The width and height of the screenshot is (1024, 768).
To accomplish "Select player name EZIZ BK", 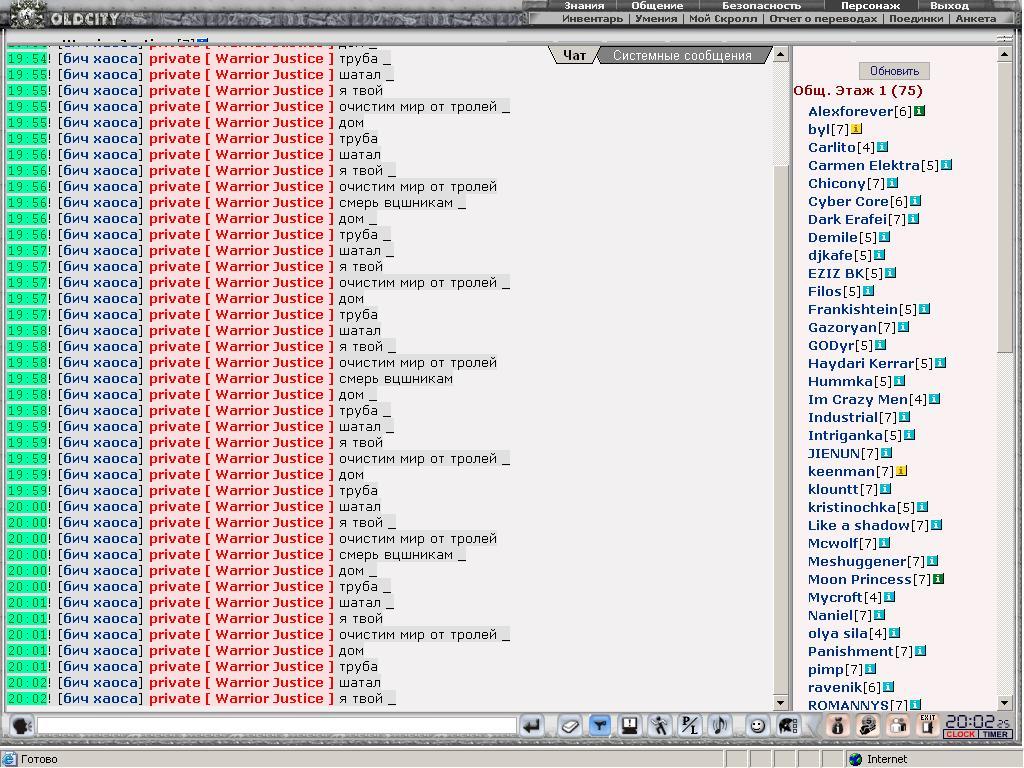I will click(836, 273).
